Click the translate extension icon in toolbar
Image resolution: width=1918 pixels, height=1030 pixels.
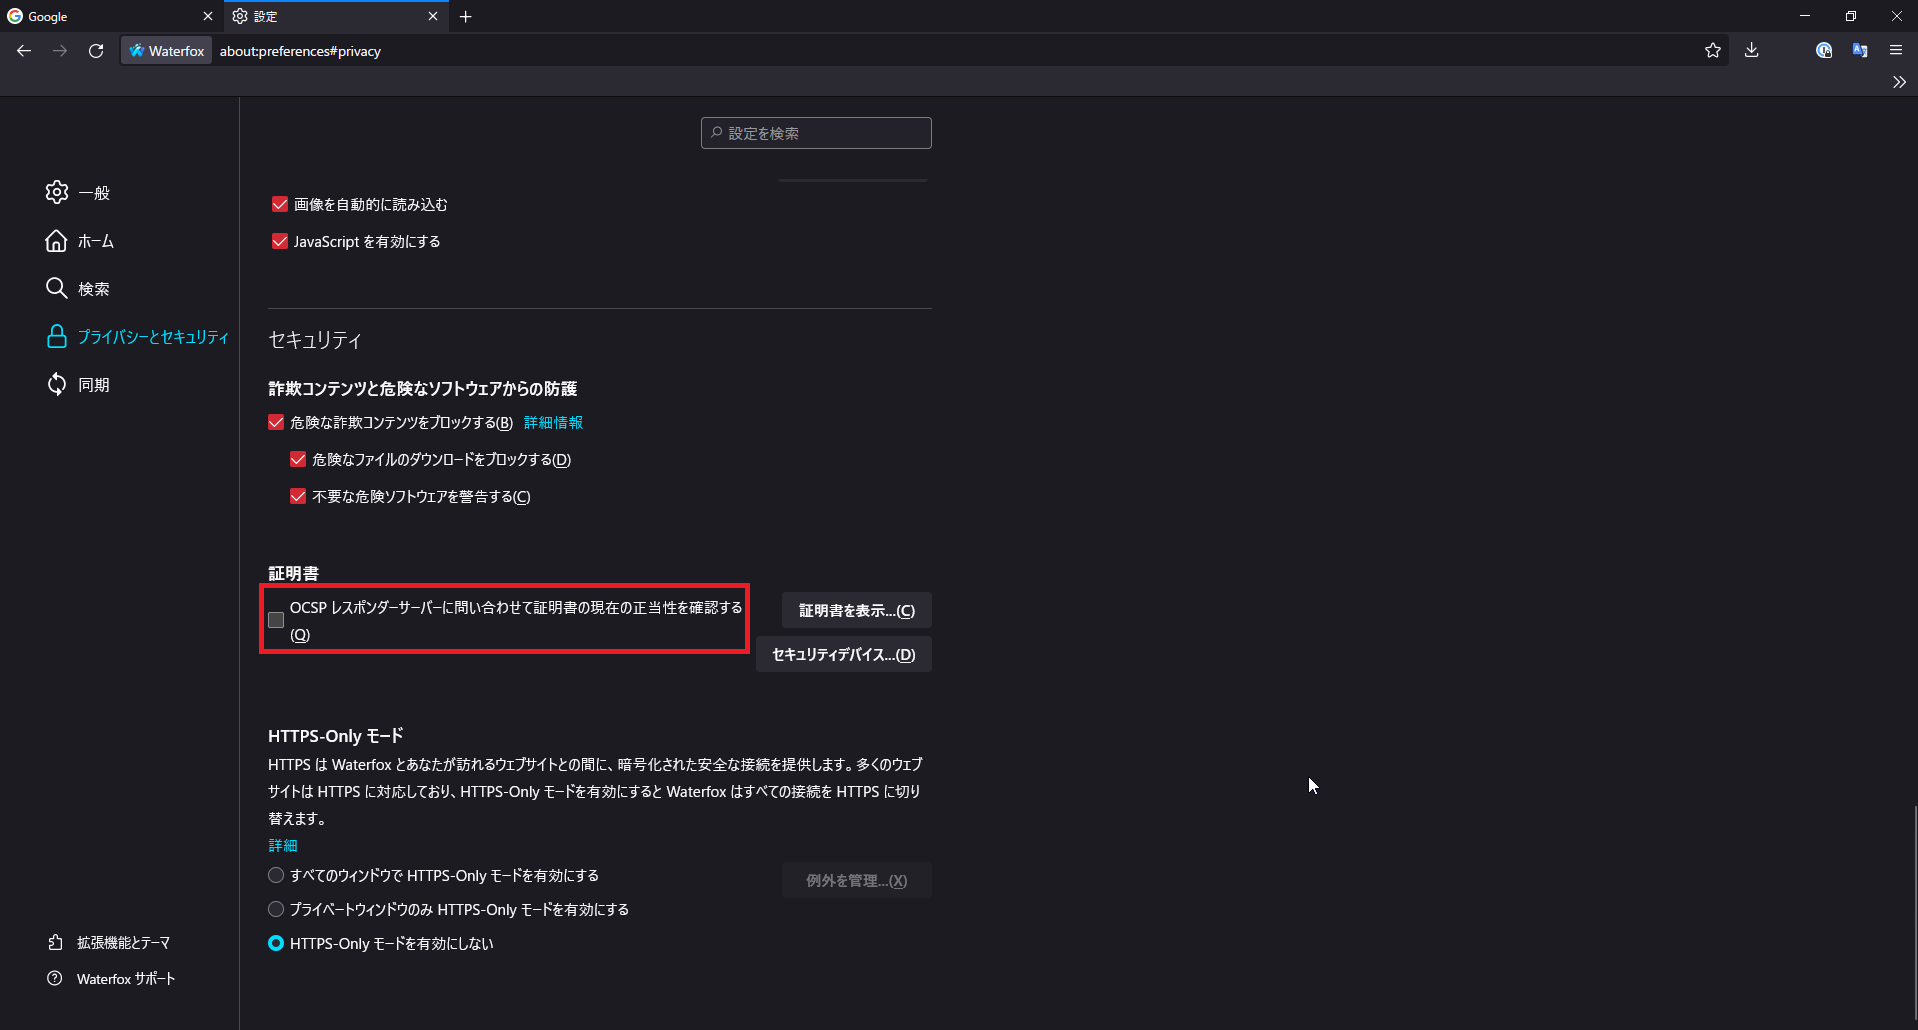[1860, 51]
